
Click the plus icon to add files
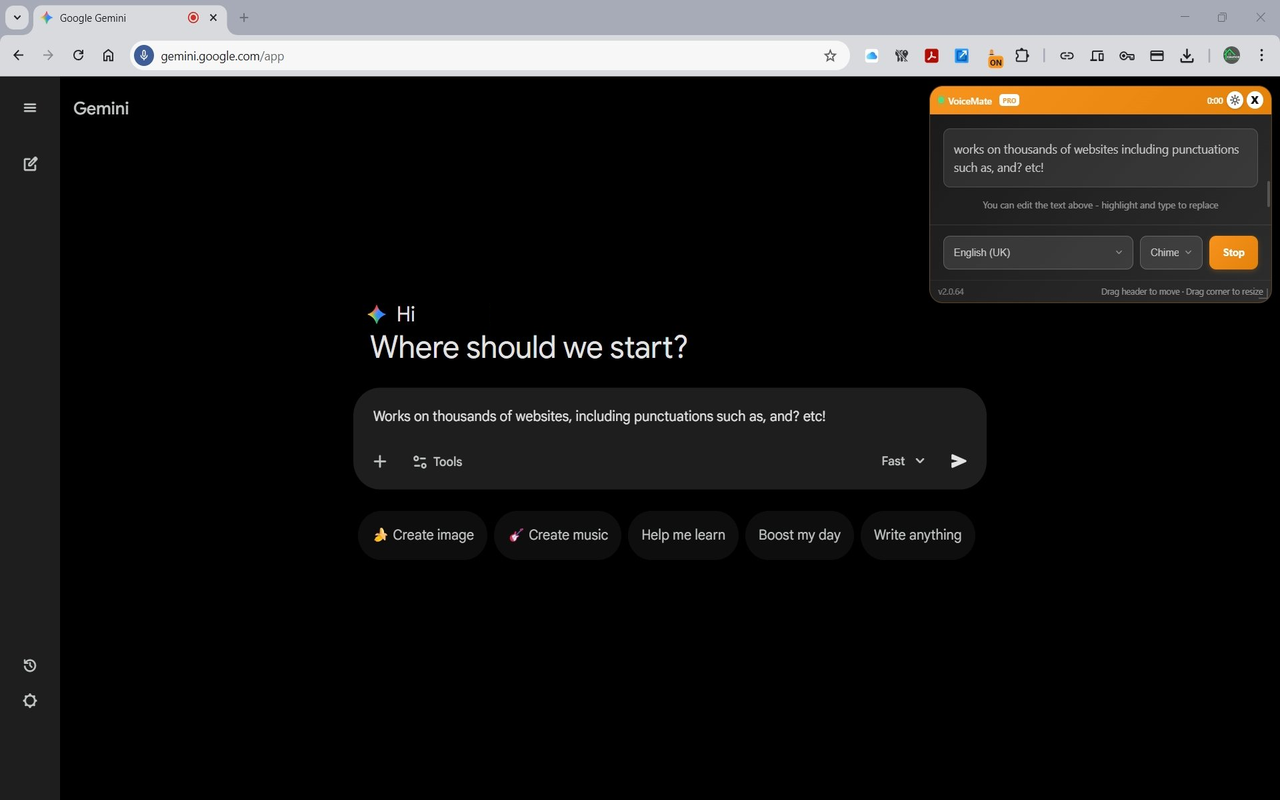tap(380, 461)
